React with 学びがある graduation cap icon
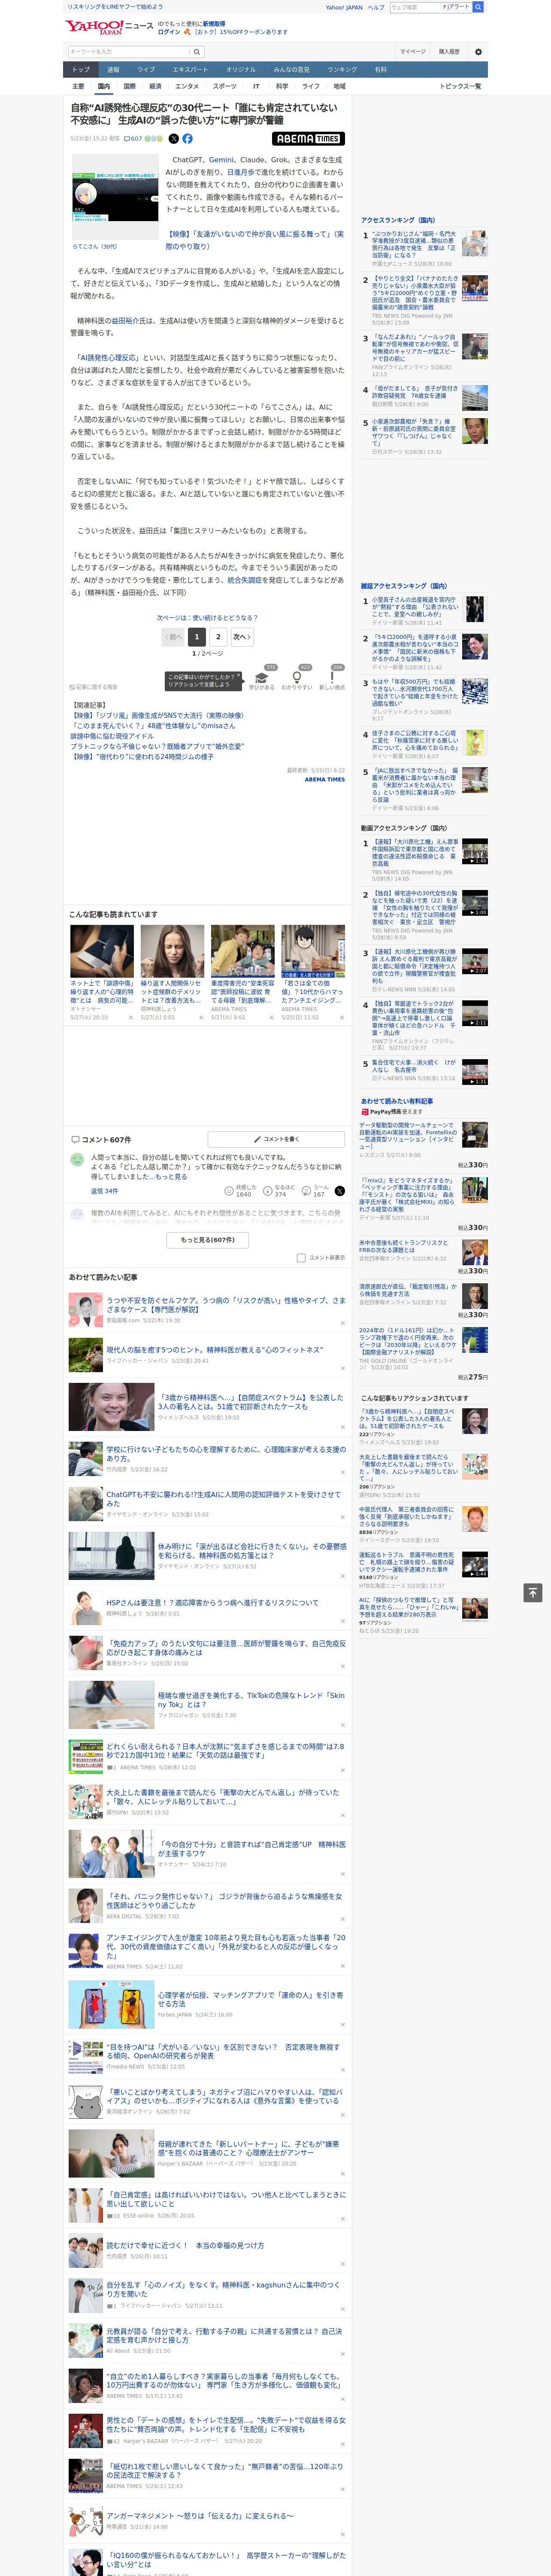This screenshot has height=2576, width=551. 262,677
